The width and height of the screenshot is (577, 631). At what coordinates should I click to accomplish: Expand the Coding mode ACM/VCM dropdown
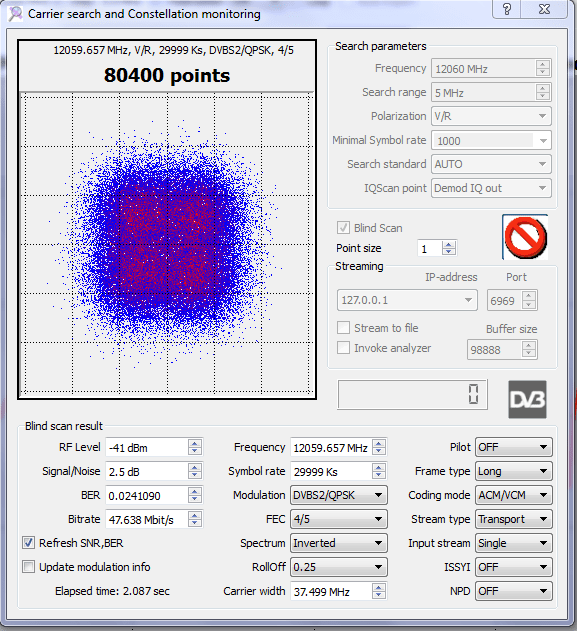pyautogui.click(x=514, y=495)
